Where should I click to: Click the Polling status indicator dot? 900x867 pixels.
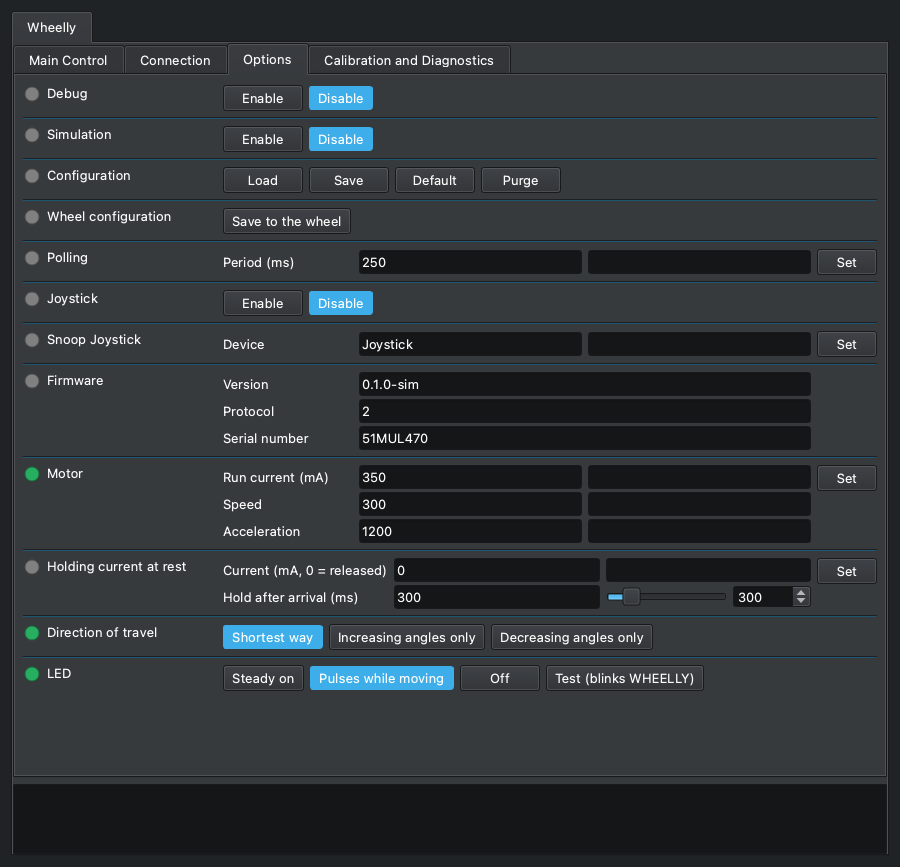(x=32, y=258)
